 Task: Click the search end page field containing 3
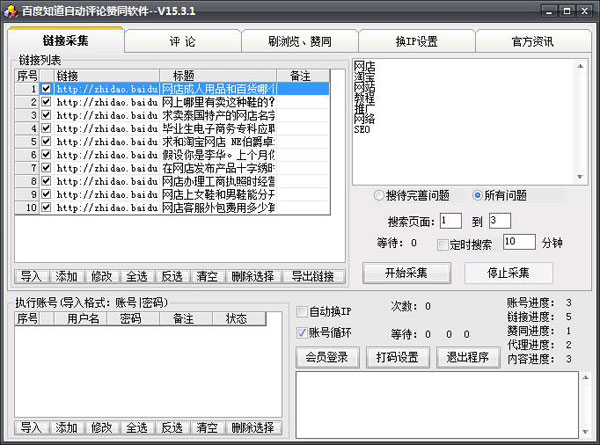pos(500,221)
